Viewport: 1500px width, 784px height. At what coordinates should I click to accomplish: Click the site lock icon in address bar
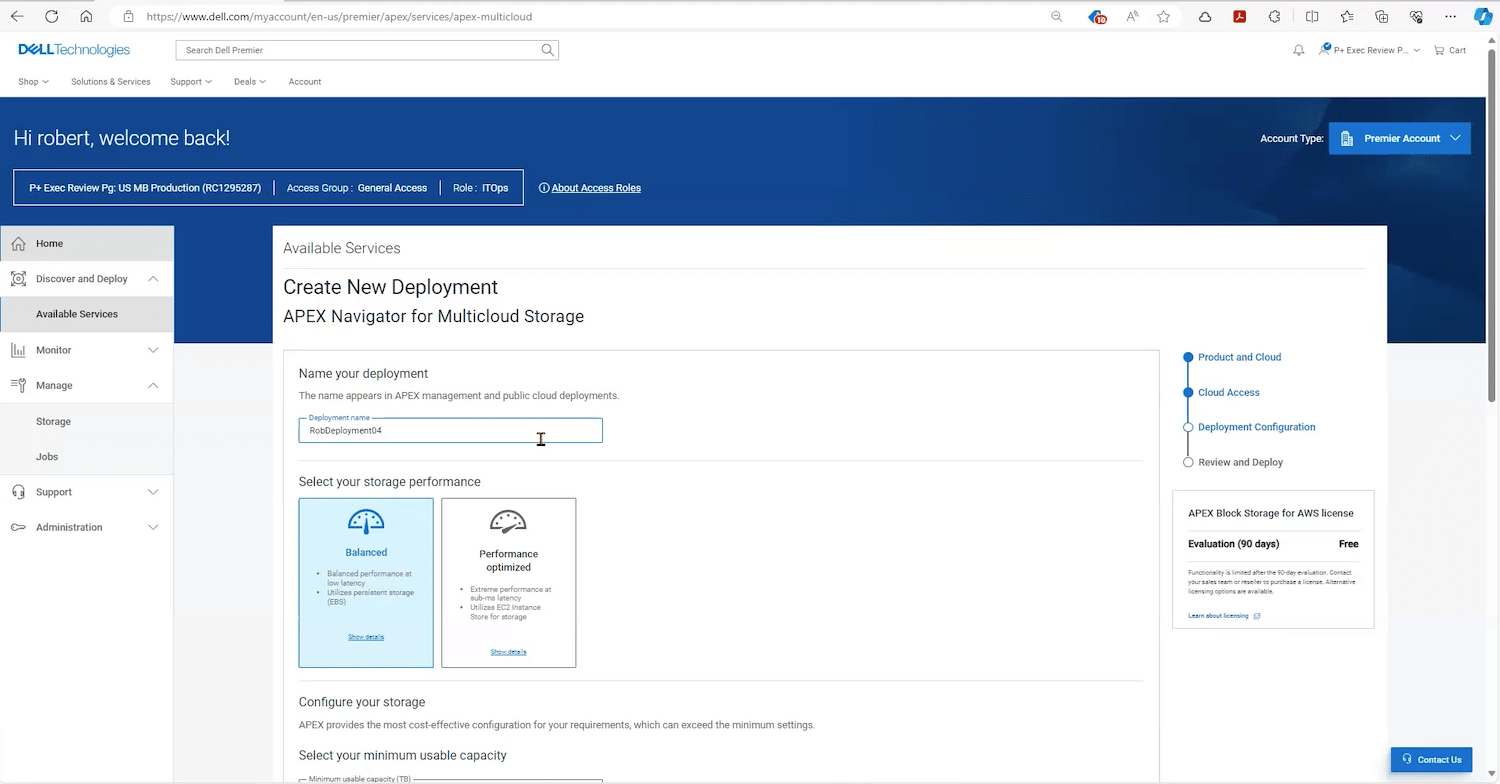[127, 17]
